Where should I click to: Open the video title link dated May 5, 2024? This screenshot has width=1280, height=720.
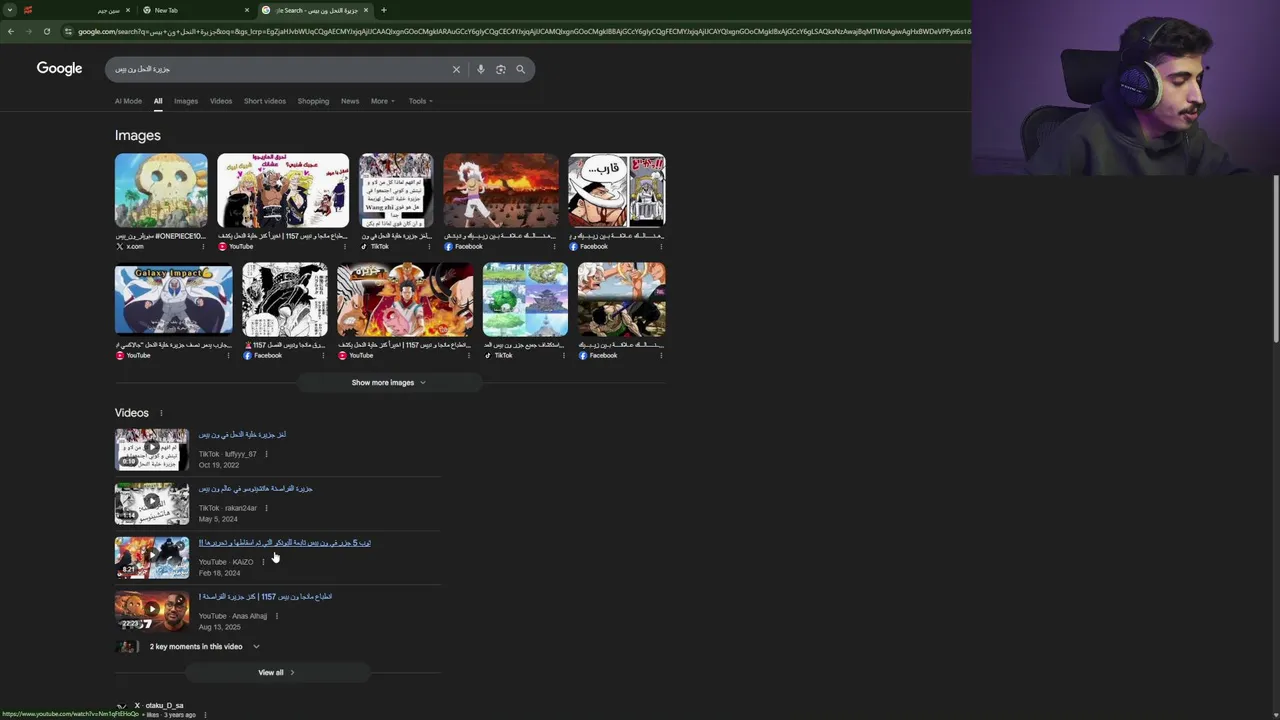click(x=255, y=489)
